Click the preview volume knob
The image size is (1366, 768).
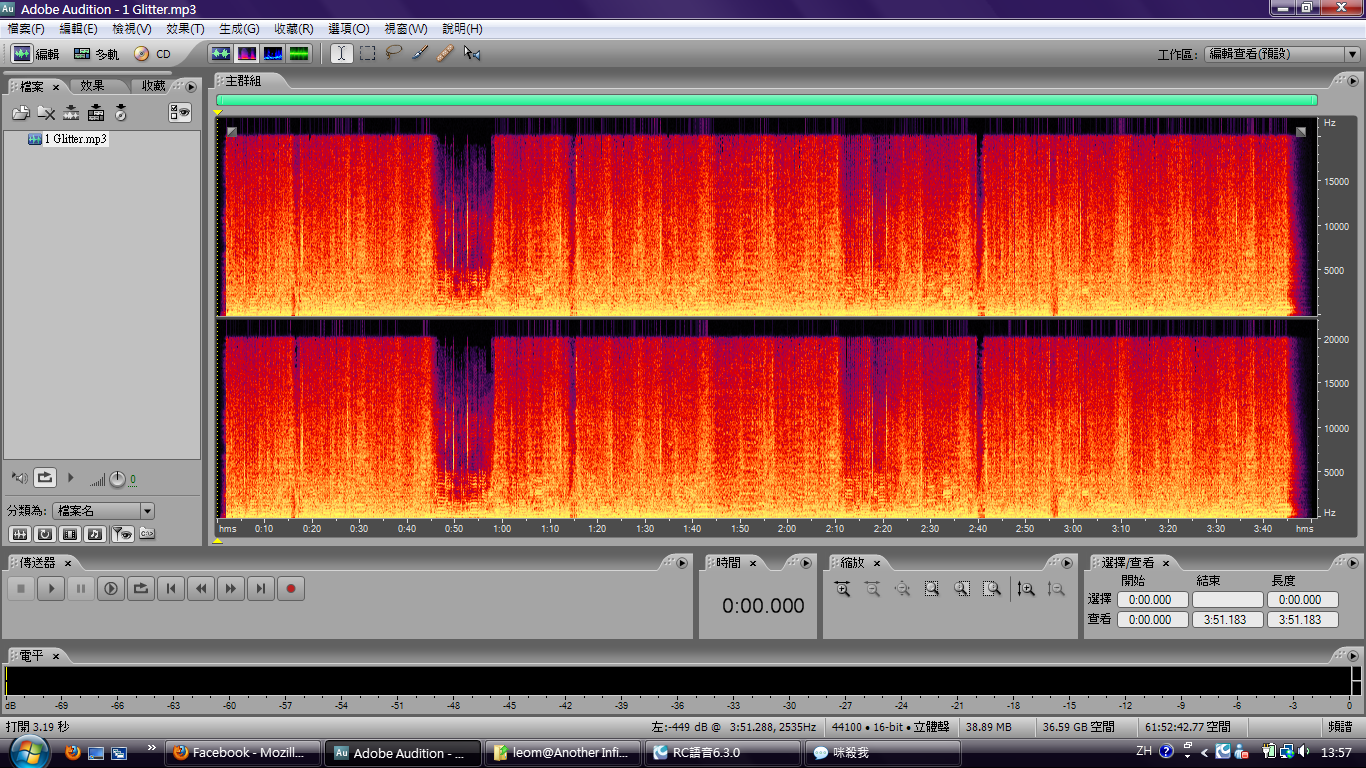(x=117, y=479)
